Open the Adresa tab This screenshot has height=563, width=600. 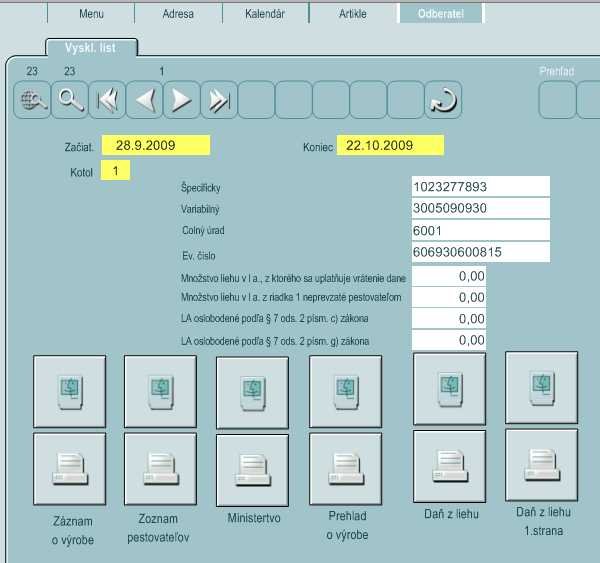click(178, 14)
